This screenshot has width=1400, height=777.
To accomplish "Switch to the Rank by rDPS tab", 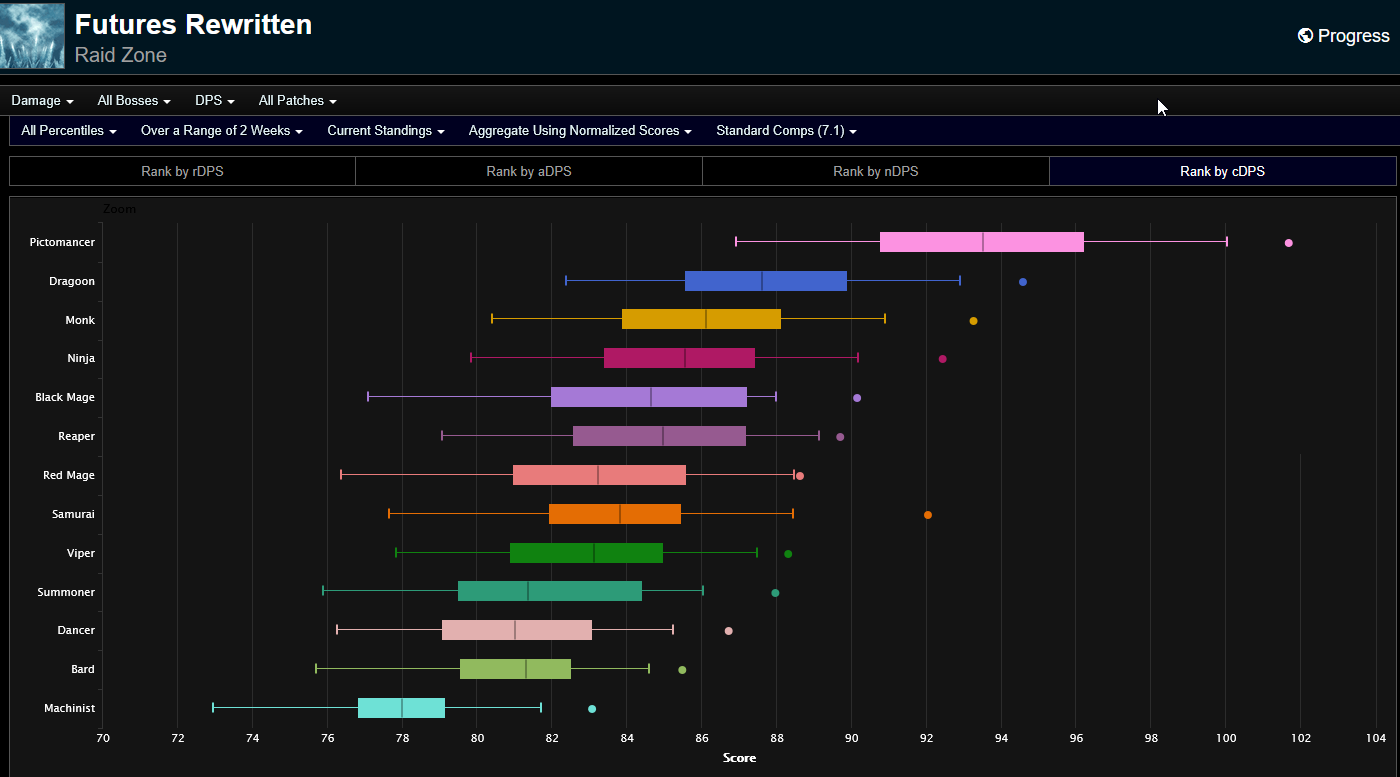I will 182,171.
